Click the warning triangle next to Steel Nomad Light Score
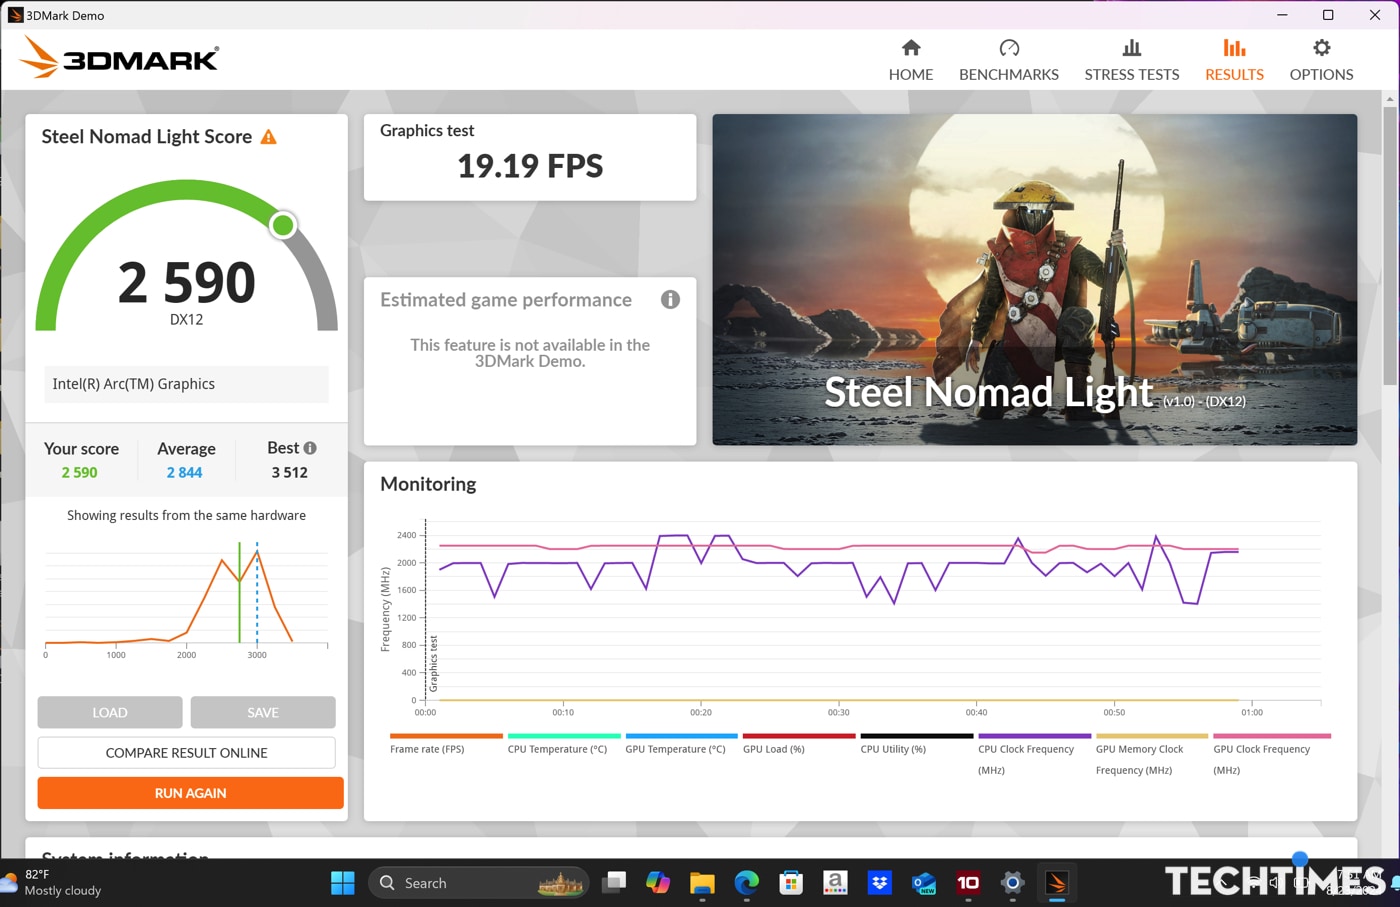 pos(268,137)
